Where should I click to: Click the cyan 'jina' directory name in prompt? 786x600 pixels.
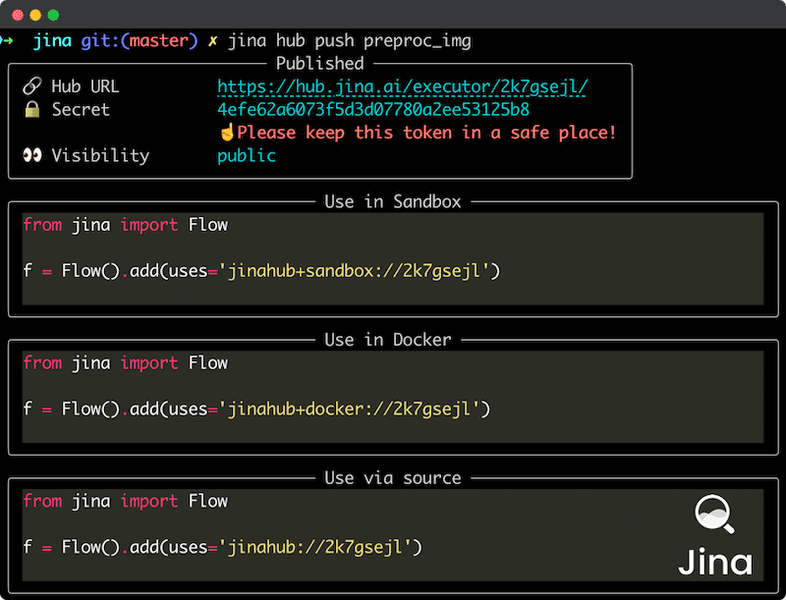tap(52, 41)
